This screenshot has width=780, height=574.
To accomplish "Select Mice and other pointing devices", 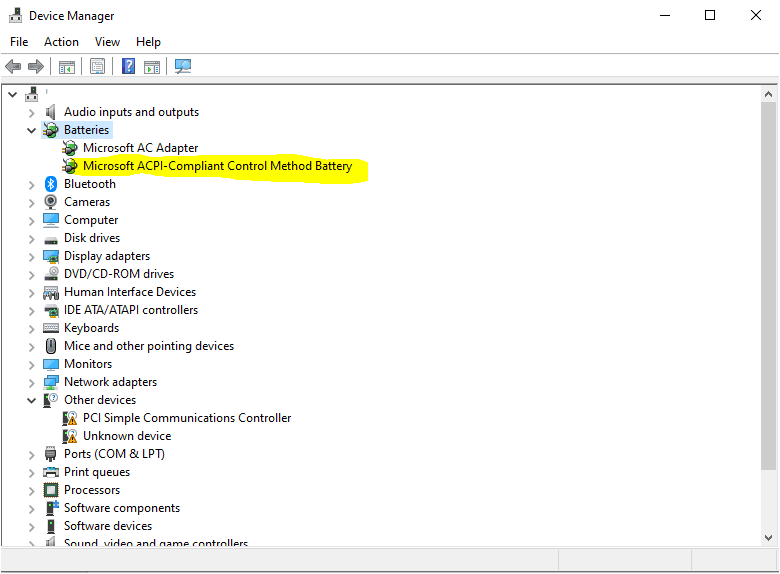I will pos(149,346).
